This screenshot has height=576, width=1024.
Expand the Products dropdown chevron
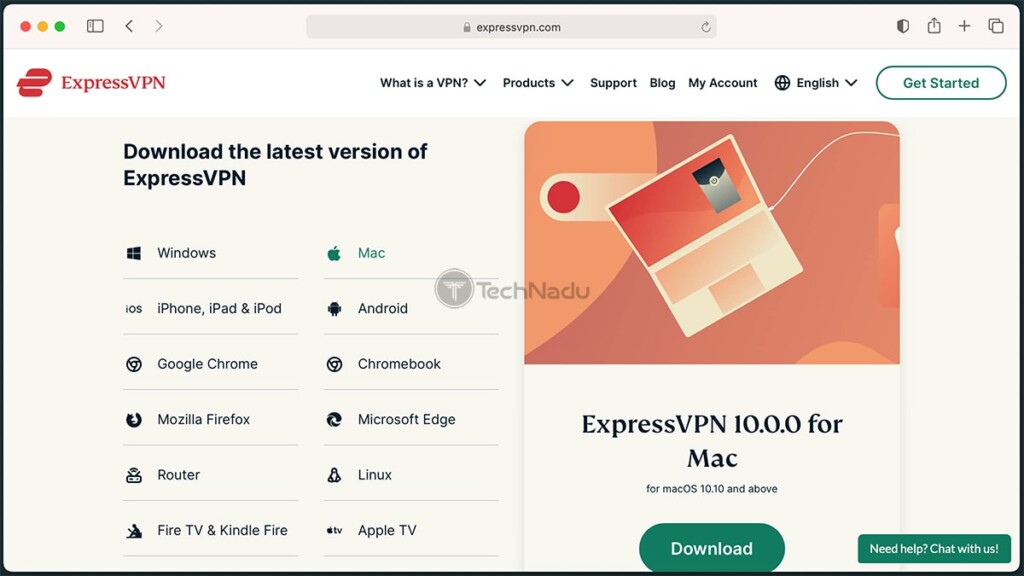pyautogui.click(x=568, y=83)
